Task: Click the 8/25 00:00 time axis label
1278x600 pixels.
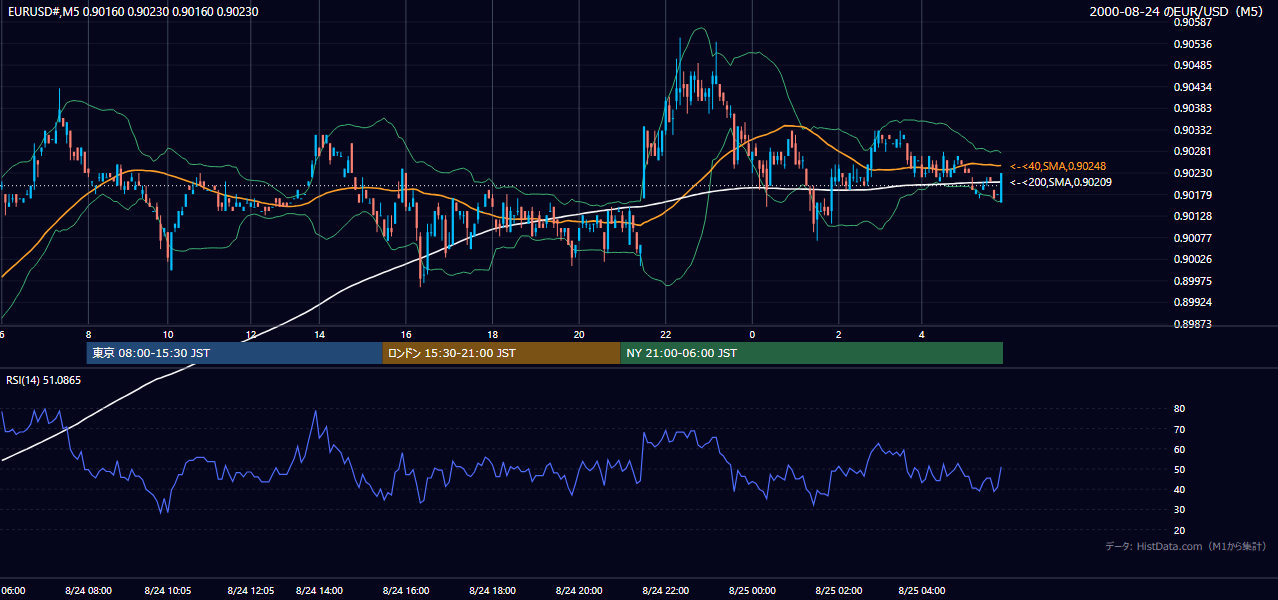Action: point(752,590)
